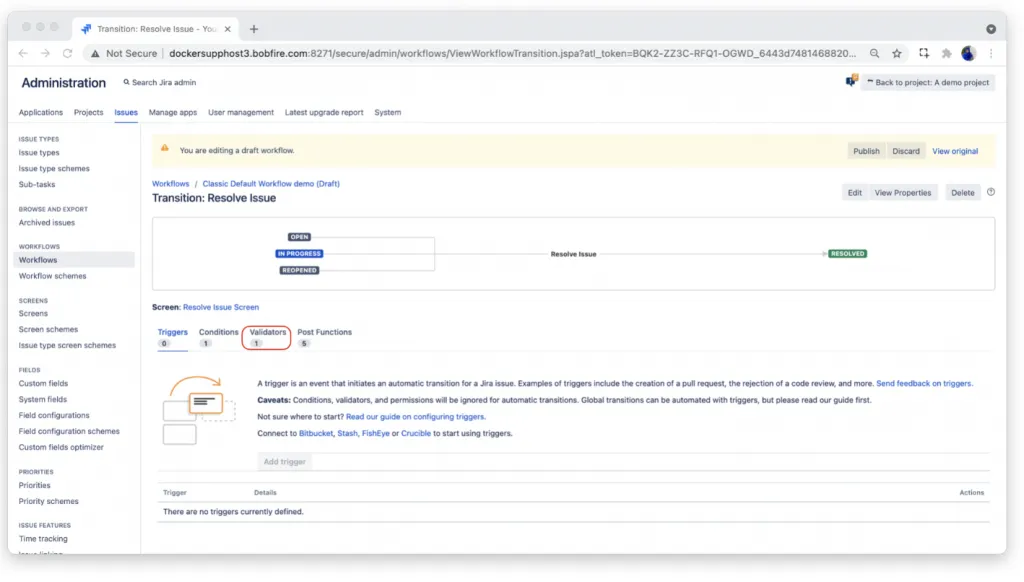The width and height of the screenshot is (1024, 582).
Task: Select the Triggers tab
Action: point(172,337)
